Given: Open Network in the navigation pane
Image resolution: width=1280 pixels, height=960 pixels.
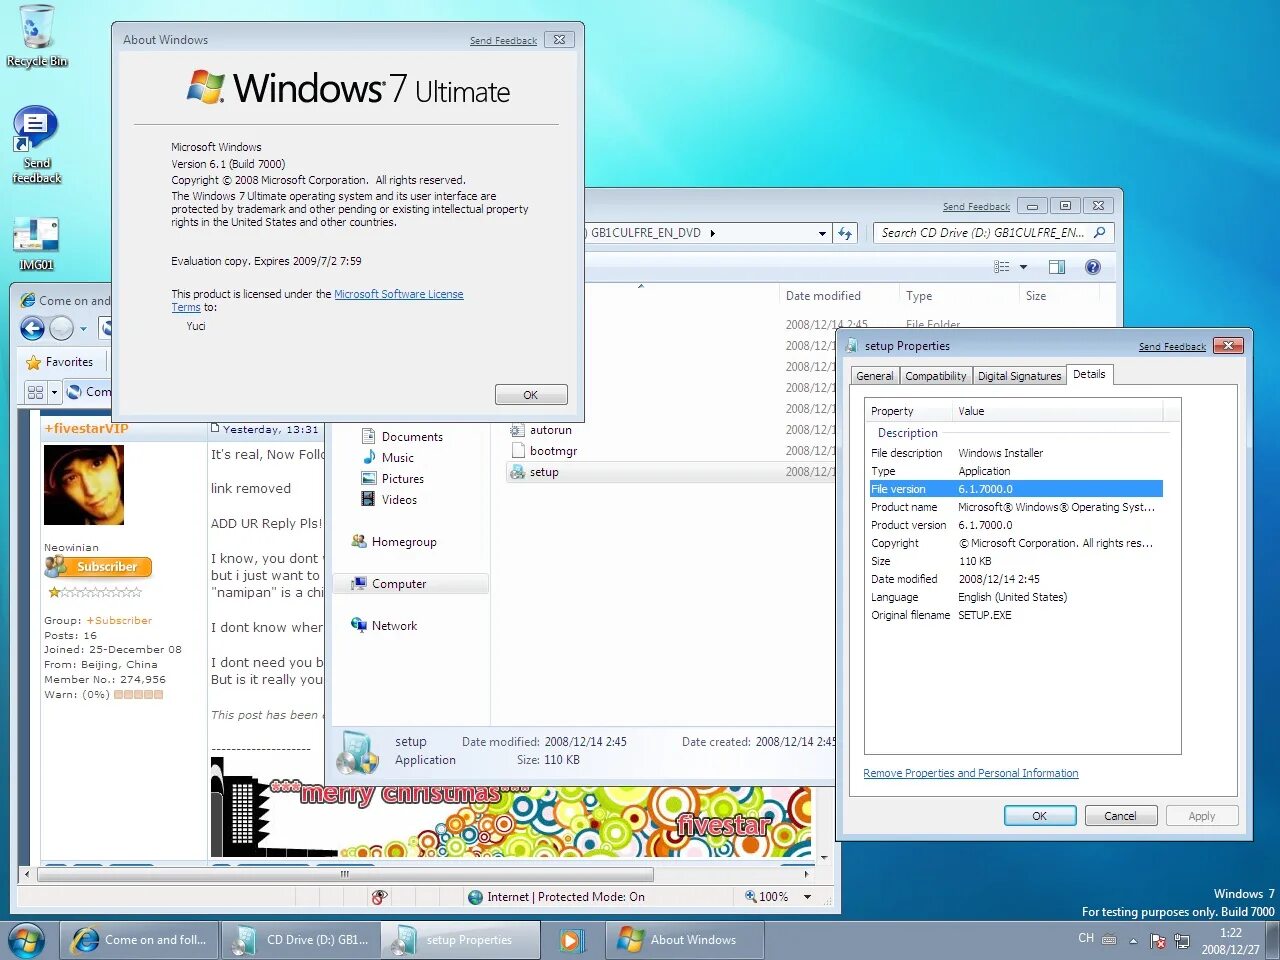Looking at the screenshot, I should point(392,625).
